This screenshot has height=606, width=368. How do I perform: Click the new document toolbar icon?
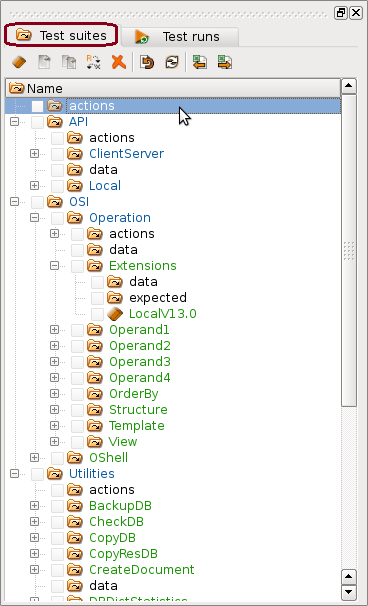[x=44, y=62]
